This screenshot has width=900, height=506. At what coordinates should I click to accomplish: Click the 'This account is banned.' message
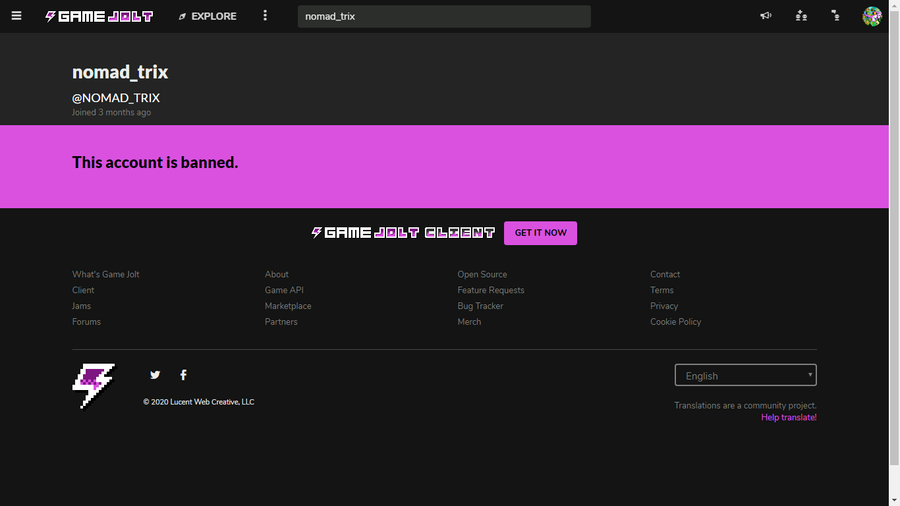click(155, 162)
